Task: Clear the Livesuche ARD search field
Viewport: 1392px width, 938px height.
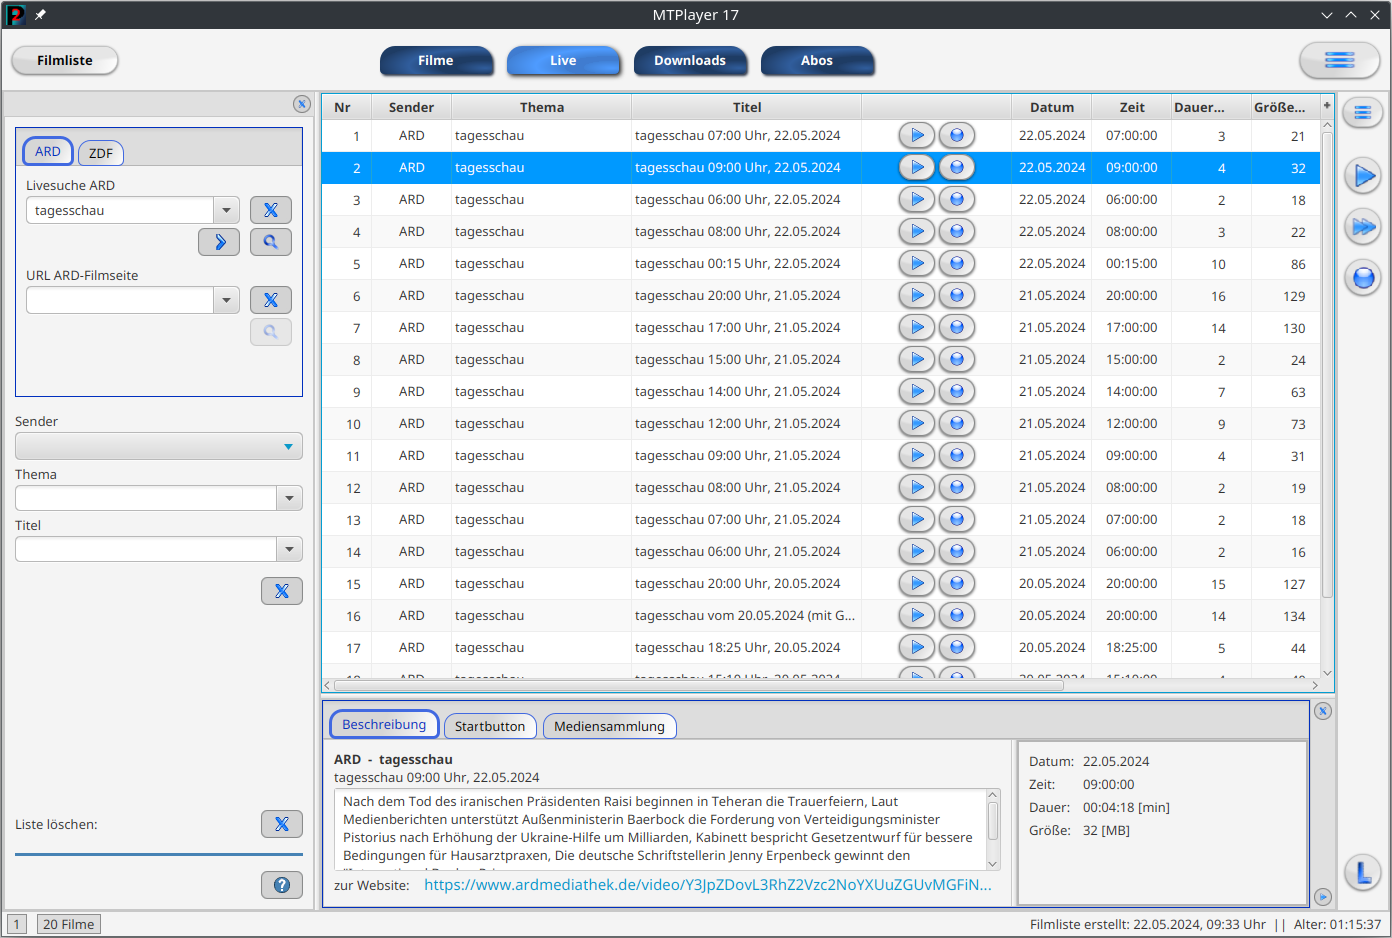Action: coord(271,210)
